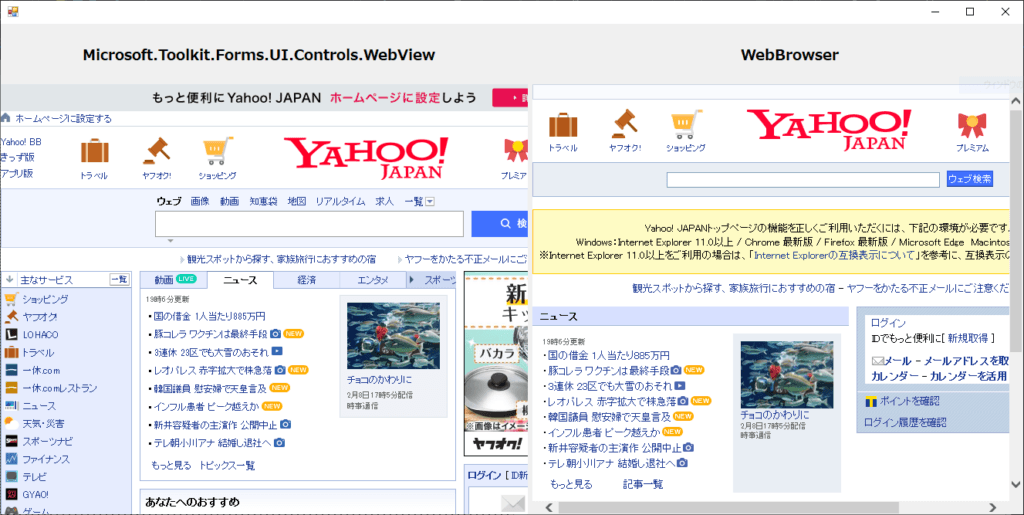Screen dimensions: 1024x515
Task: Click the 天気・災害 weather icon in sidebar
Action: click(x=11, y=423)
